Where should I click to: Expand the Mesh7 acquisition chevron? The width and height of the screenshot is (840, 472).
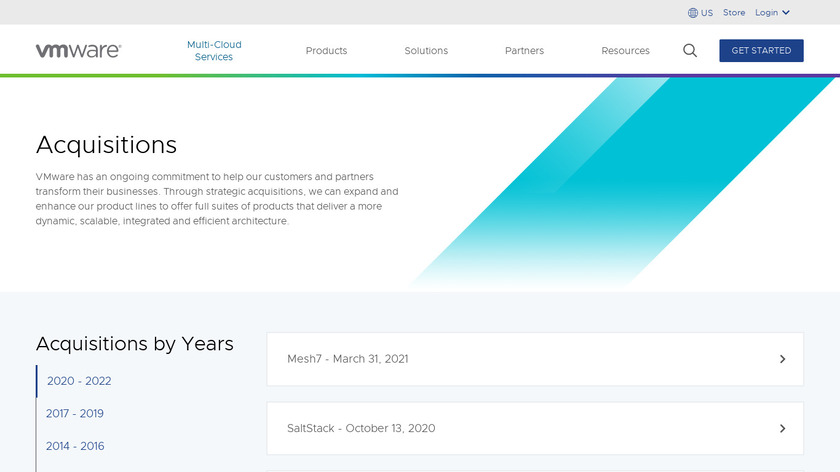tap(782, 359)
